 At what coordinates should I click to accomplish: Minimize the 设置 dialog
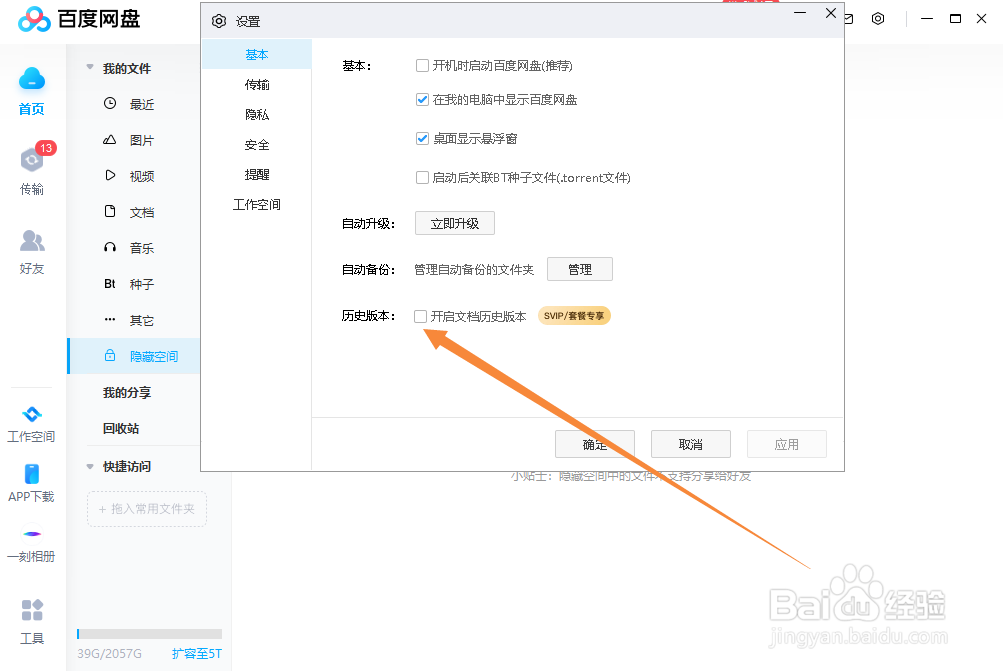(800, 13)
